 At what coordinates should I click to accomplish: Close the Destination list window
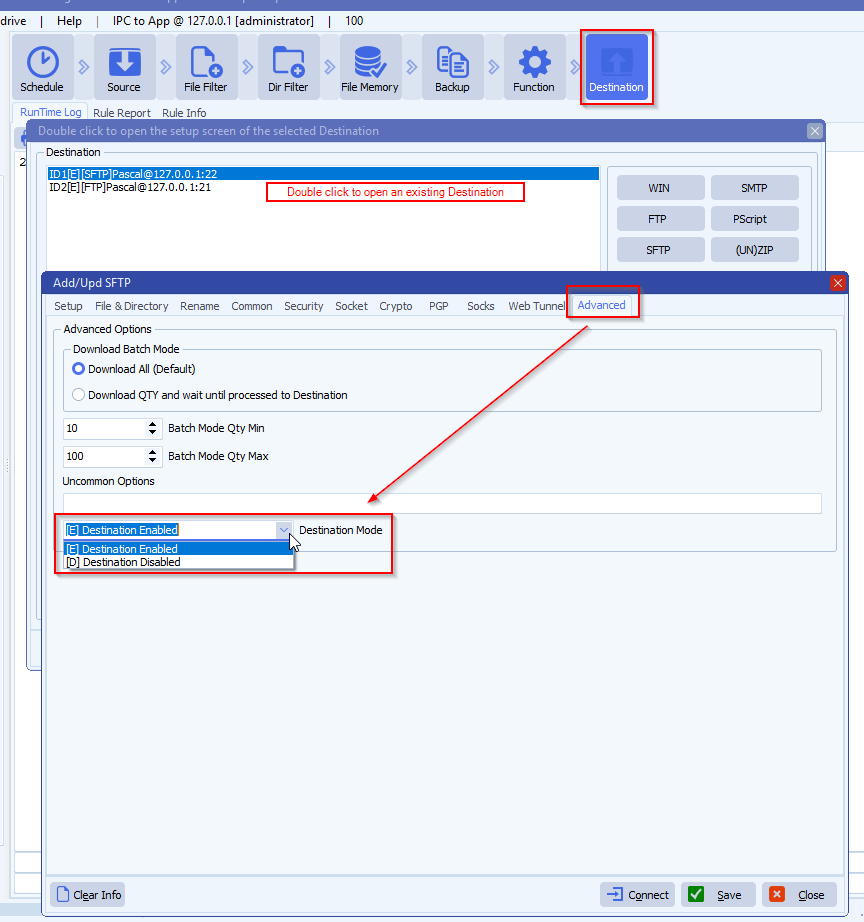(815, 131)
